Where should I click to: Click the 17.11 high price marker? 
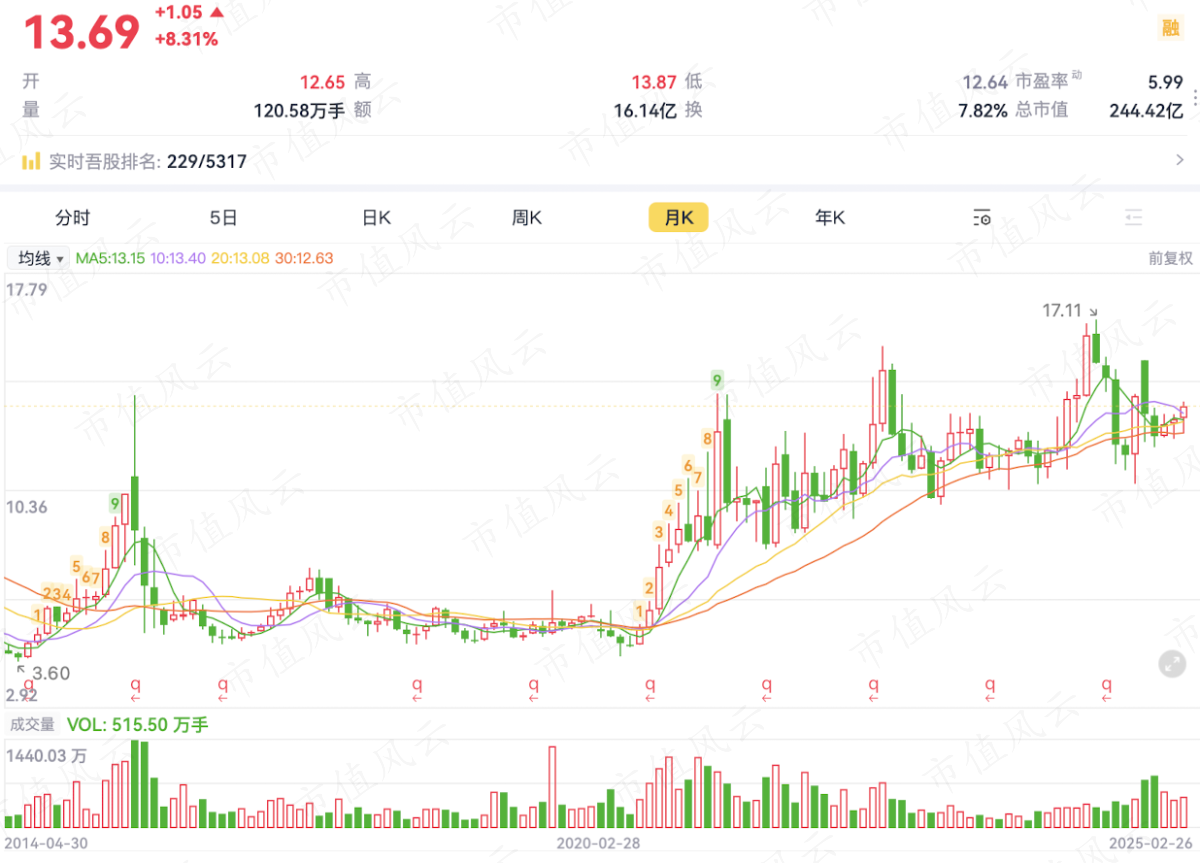pos(1062,311)
